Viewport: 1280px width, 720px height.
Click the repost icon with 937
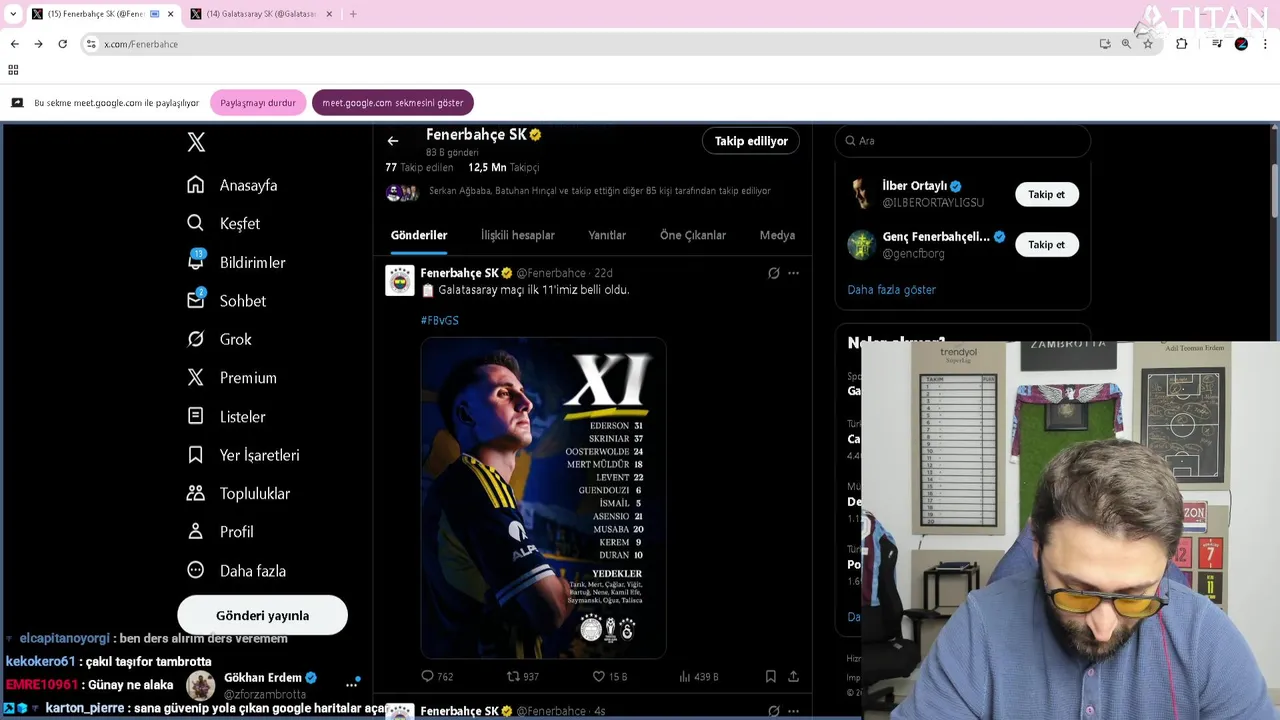[523, 677]
